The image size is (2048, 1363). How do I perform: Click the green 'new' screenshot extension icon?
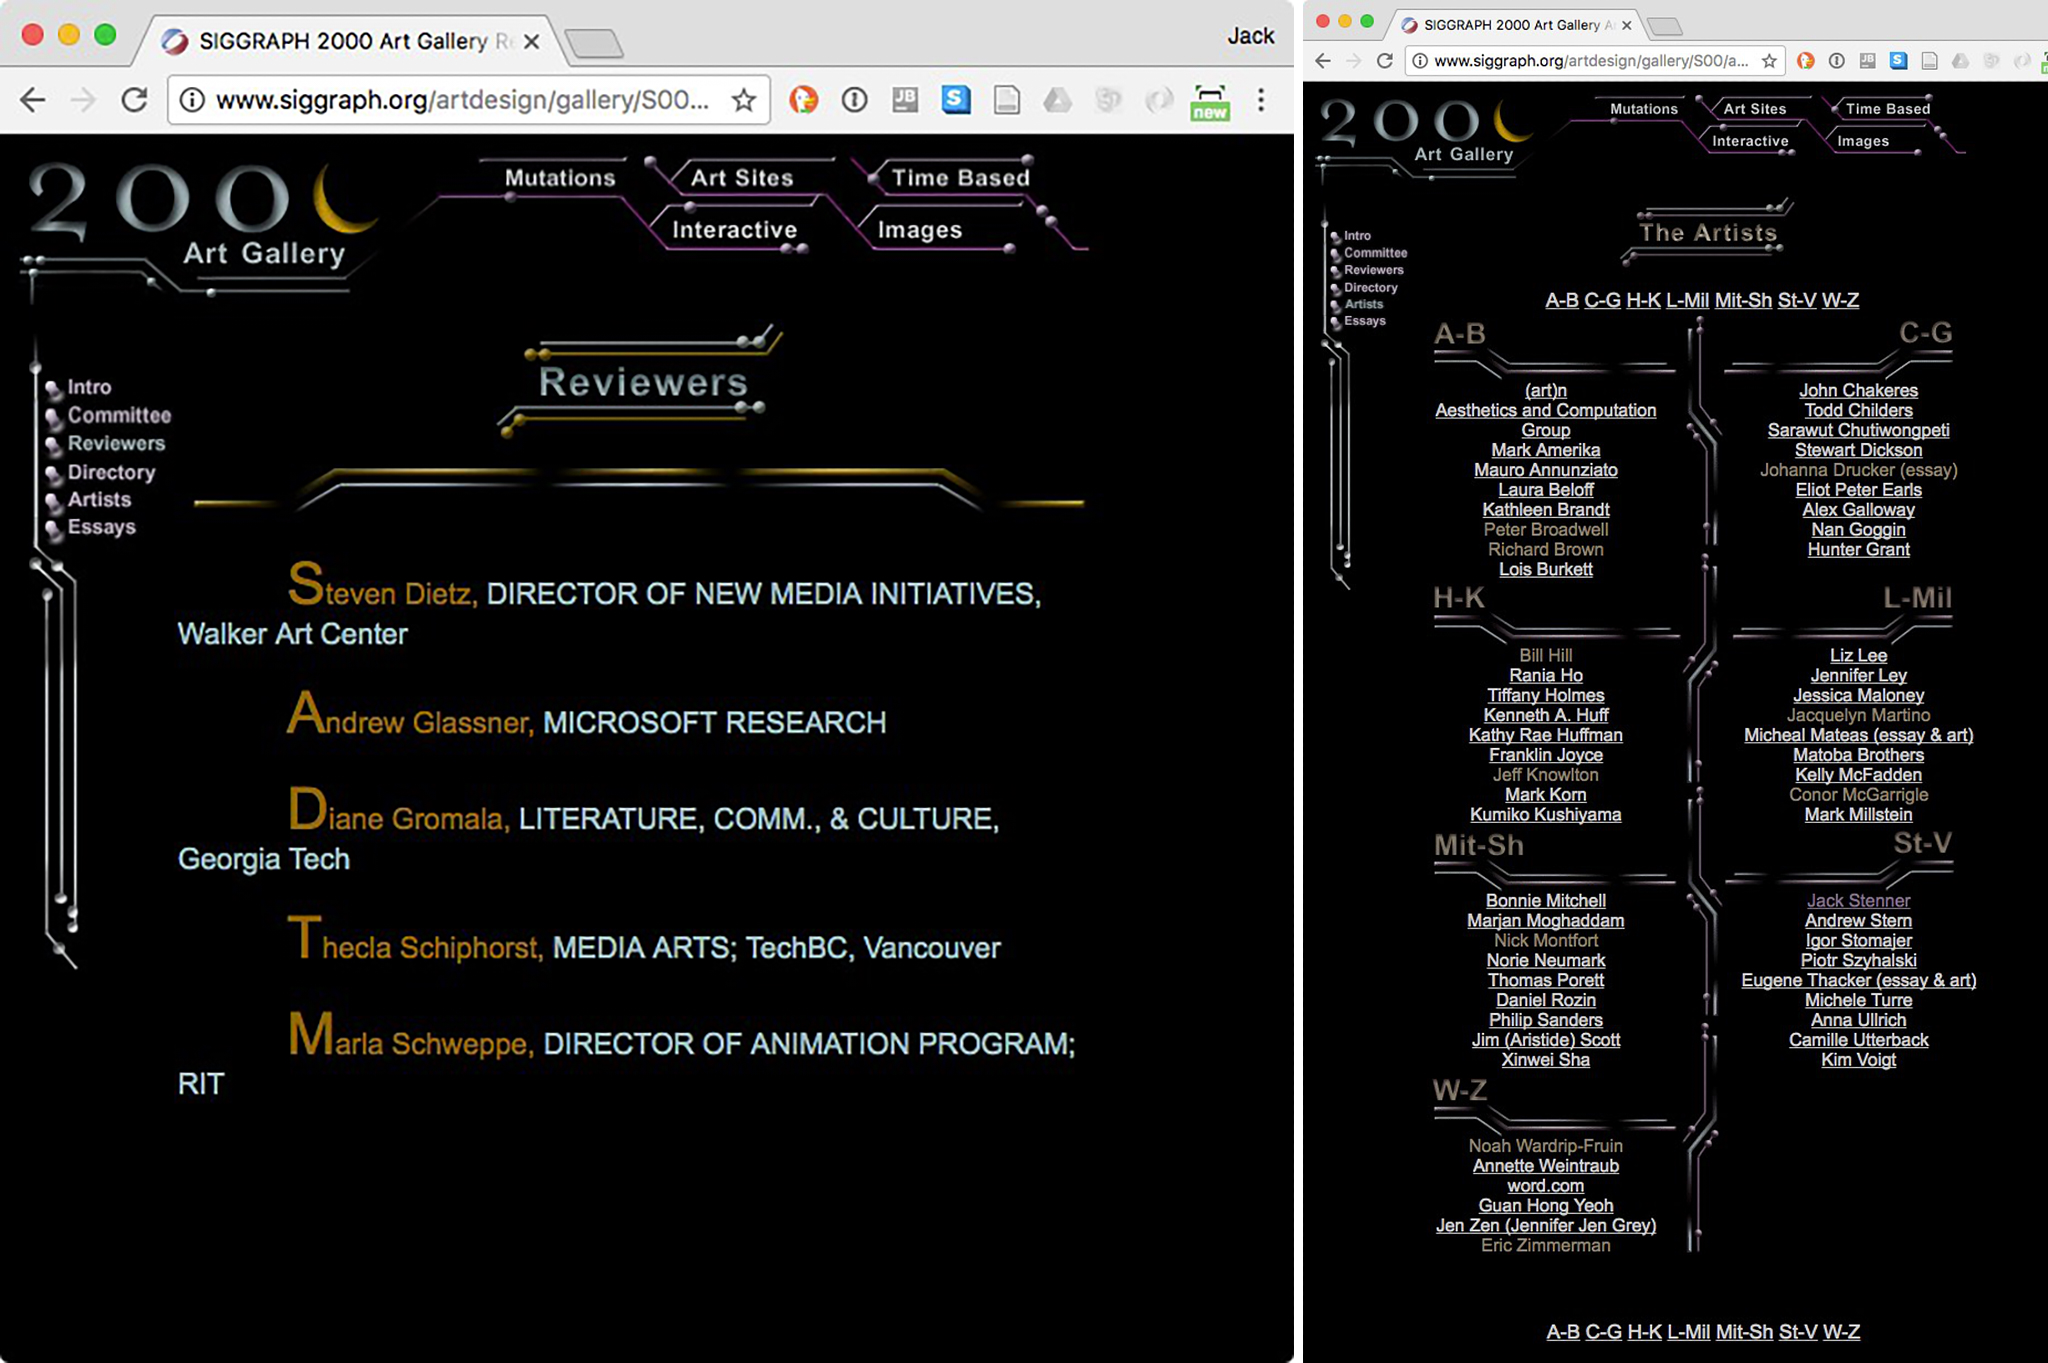[1209, 101]
